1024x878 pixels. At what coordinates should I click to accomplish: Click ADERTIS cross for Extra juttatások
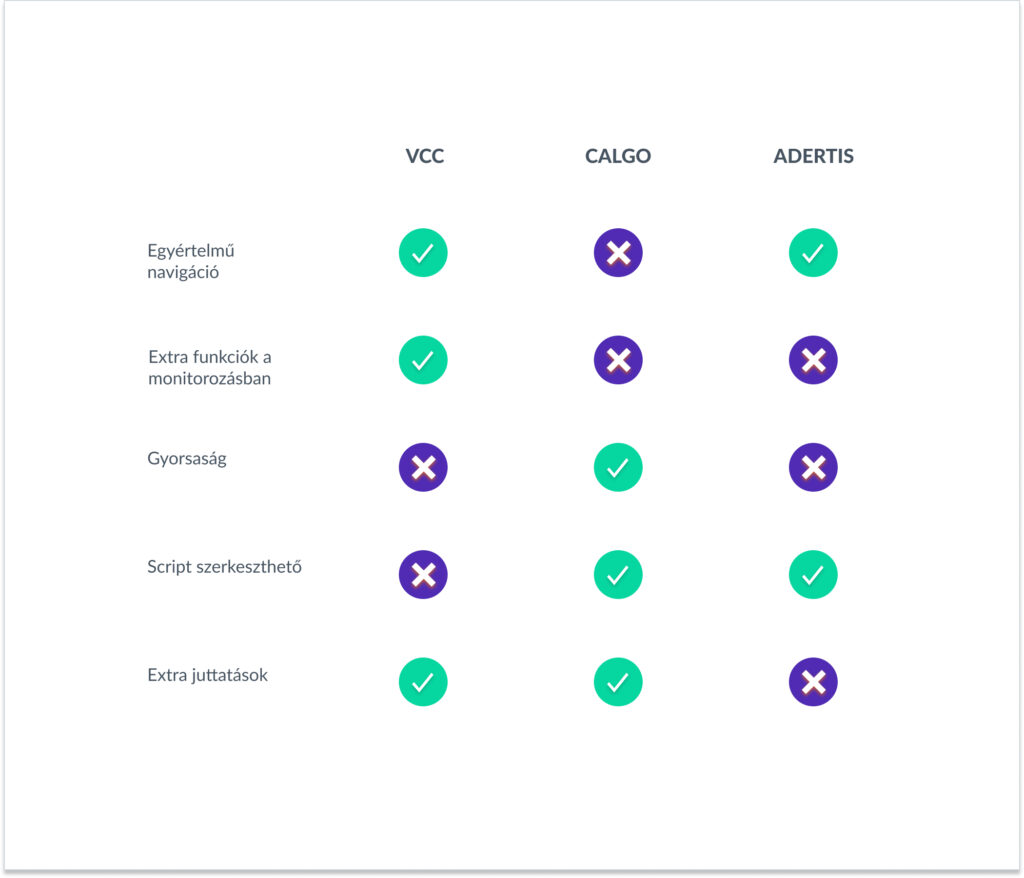point(813,682)
